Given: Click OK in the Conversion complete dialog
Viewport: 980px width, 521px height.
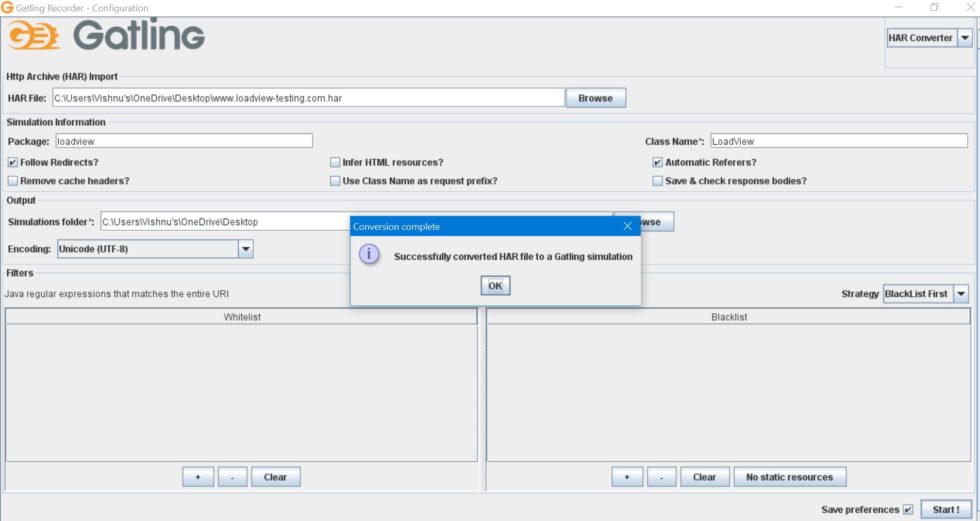Looking at the screenshot, I should pos(495,286).
